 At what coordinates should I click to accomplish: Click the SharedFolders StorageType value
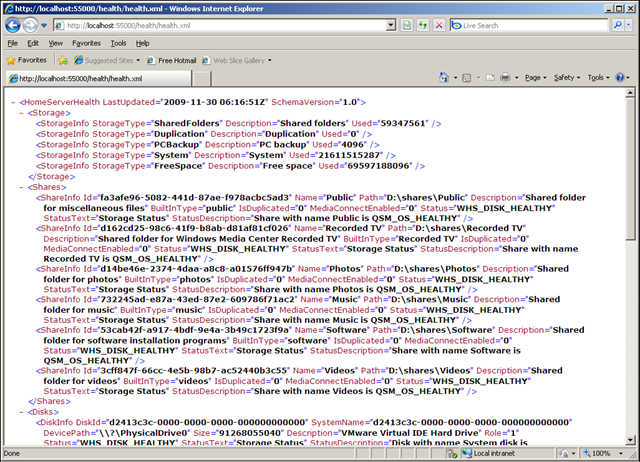(x=187, y=123)
